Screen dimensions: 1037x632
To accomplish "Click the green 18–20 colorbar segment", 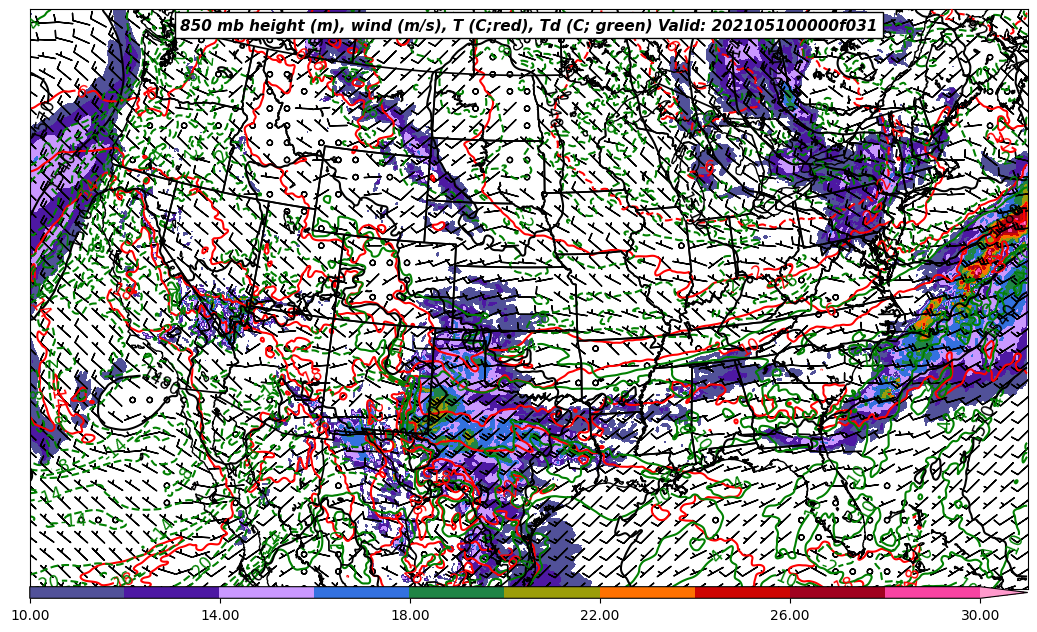I will tap(457, 592).
